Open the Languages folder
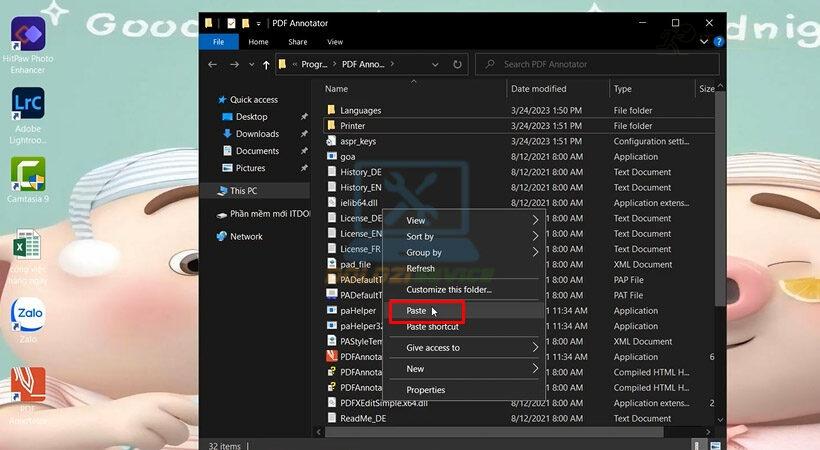Viewport: 820px width, 450px height. [x=360, y=111]
